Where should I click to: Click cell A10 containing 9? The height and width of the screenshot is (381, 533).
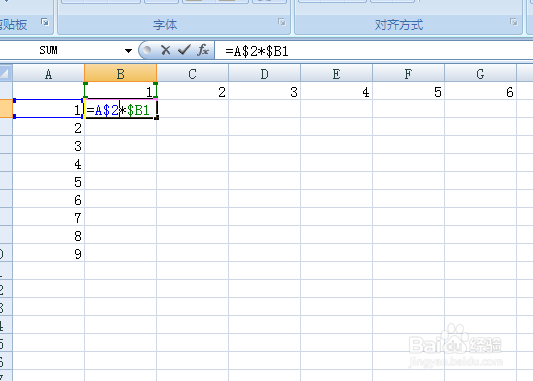click(x=49, y=253)
